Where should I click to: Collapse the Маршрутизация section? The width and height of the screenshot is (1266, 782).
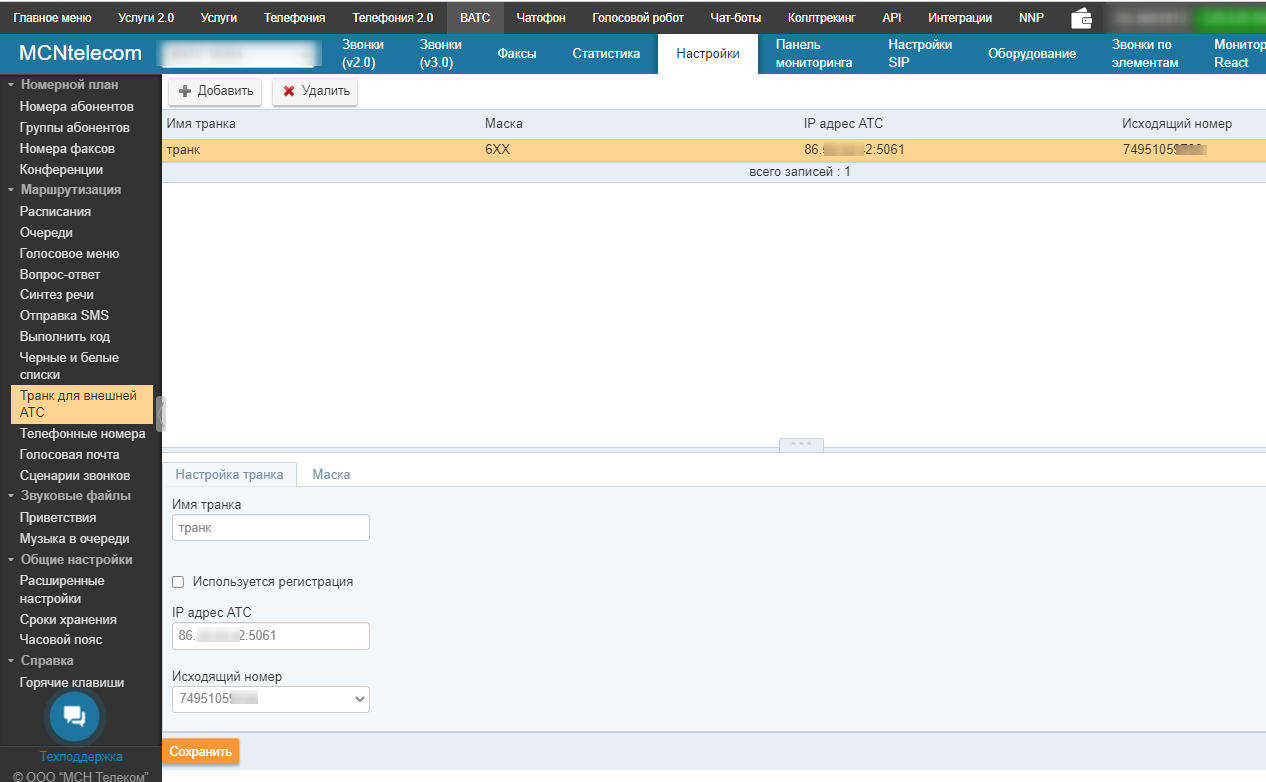click(x=11, y=190)
